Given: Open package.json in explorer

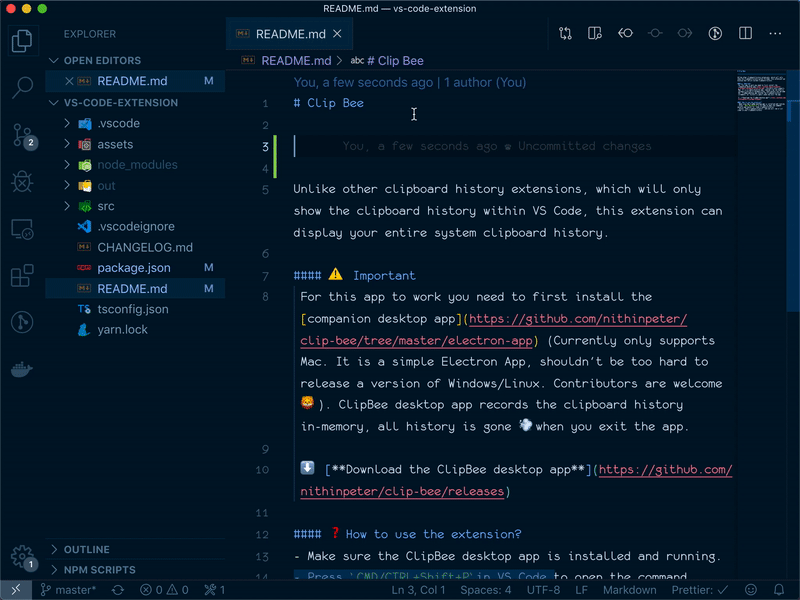Looking at the screenshot, I should click(134, 268).
